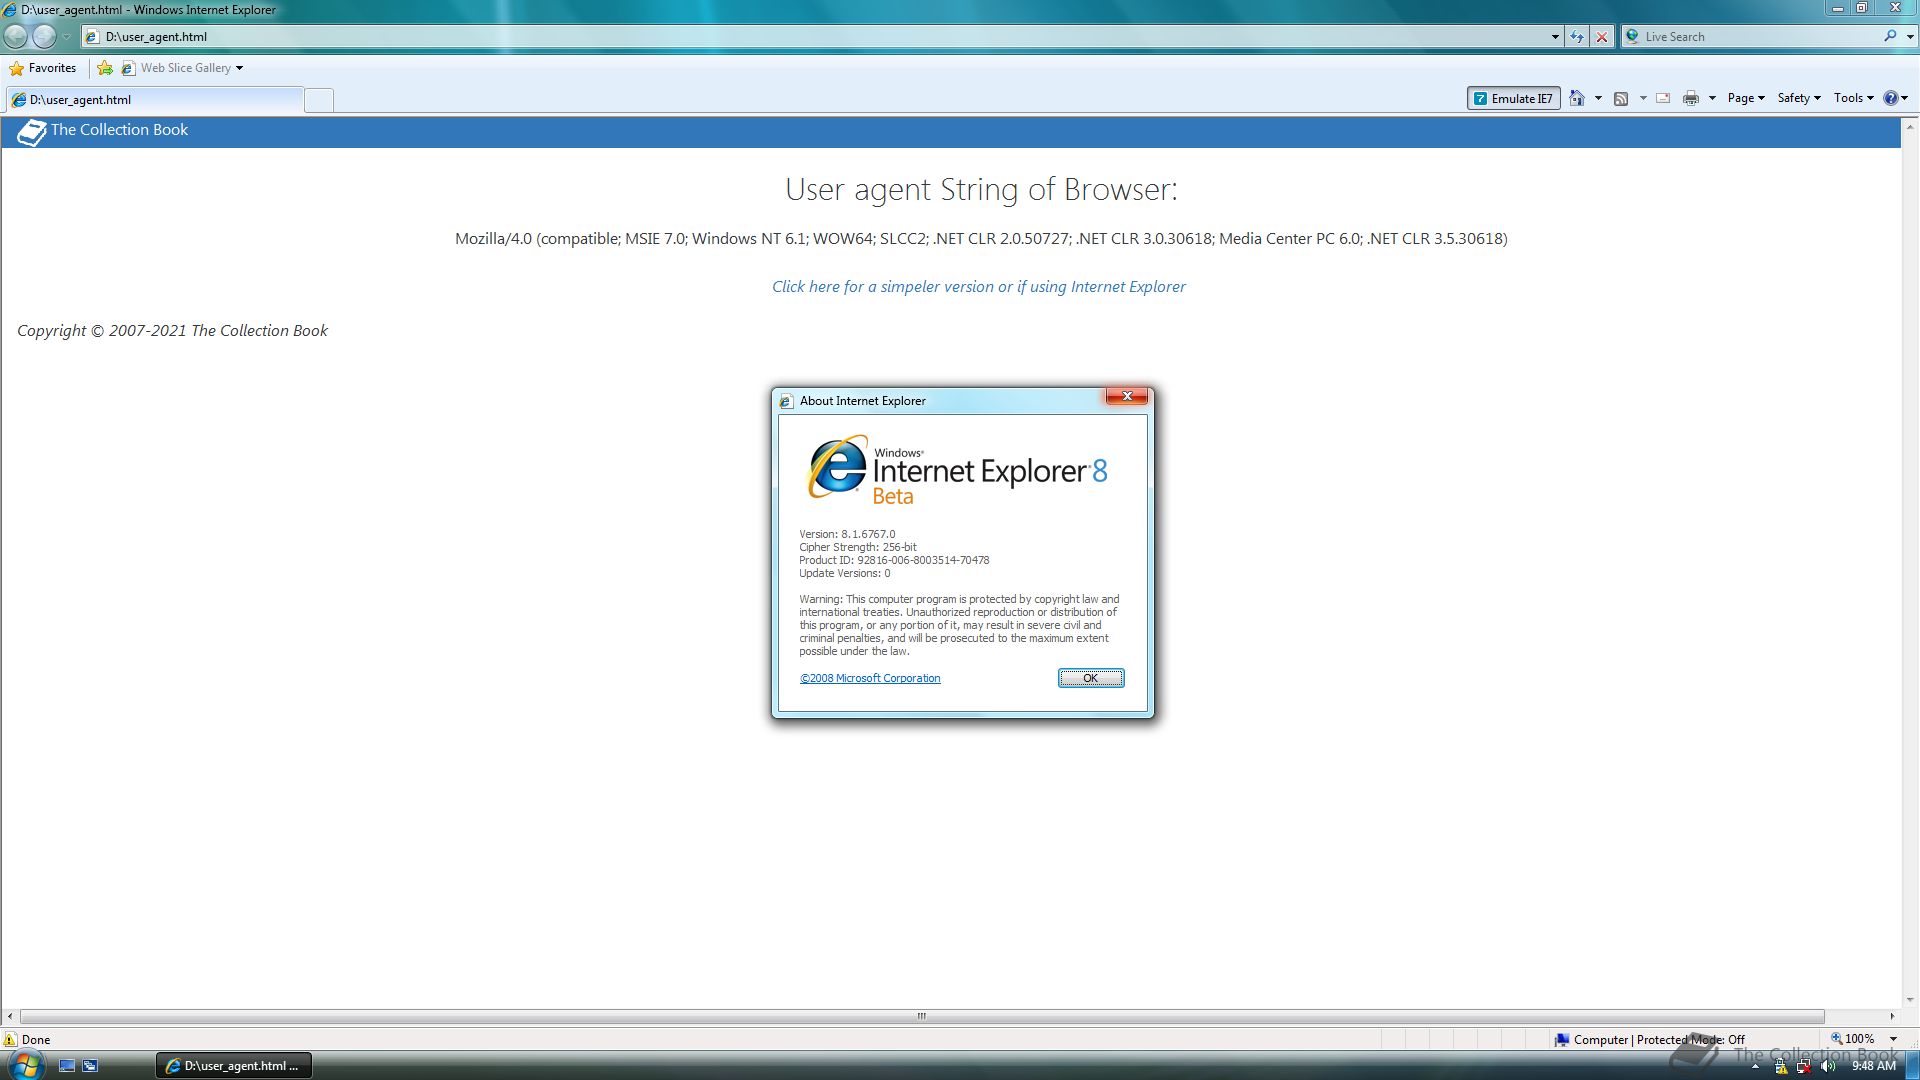Viewport: 1920px width, 1080px height.
Task: Open the ©2008 Microsoft Corporation link
Action: [x=870, y=678]
